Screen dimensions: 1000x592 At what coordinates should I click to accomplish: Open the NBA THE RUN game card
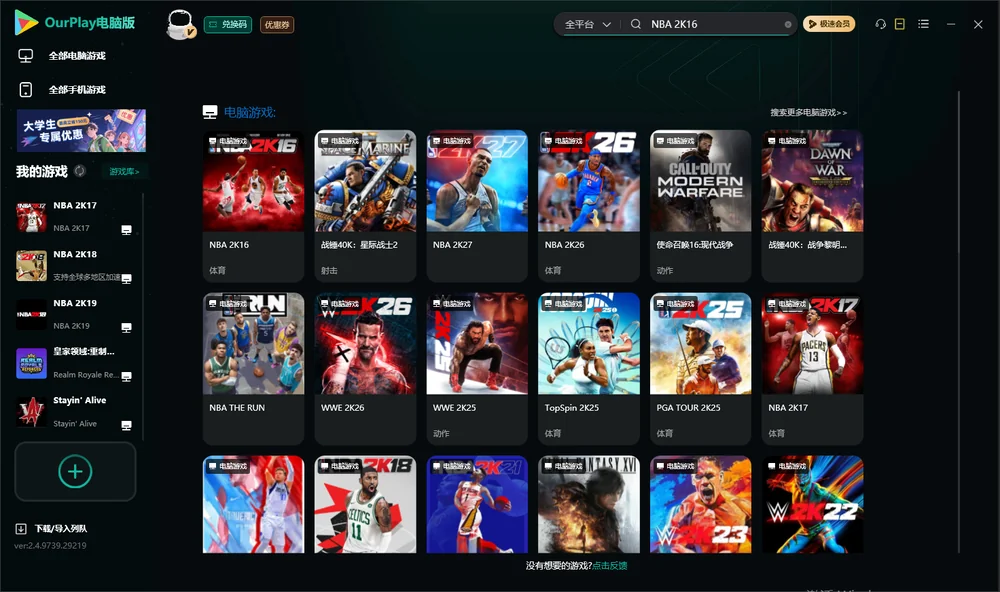(x=253, y=369)
